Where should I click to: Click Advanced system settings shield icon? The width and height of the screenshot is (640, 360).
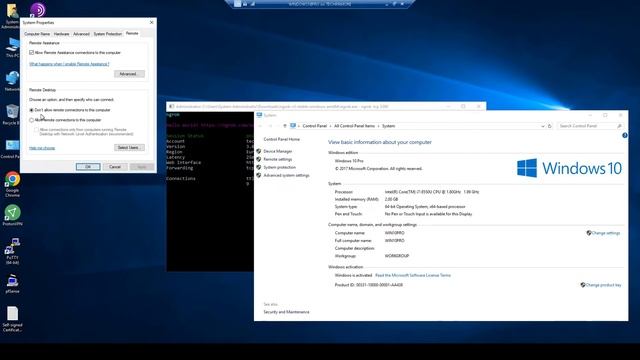click(259, 176)
